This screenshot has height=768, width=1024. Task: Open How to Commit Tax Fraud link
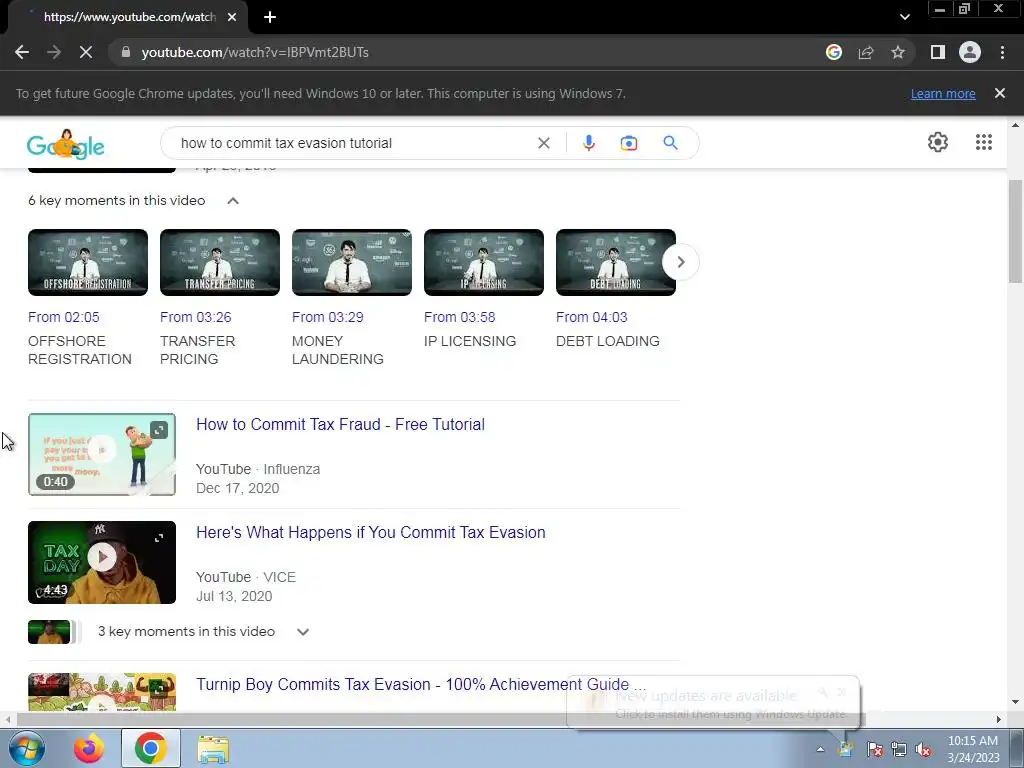click(340, 424)
